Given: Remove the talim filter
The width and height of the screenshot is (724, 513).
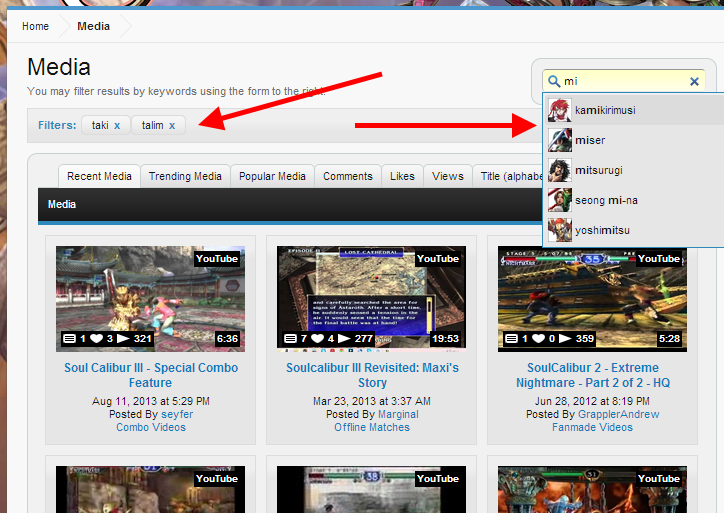Looking at the screenshot, I should 172,126.
